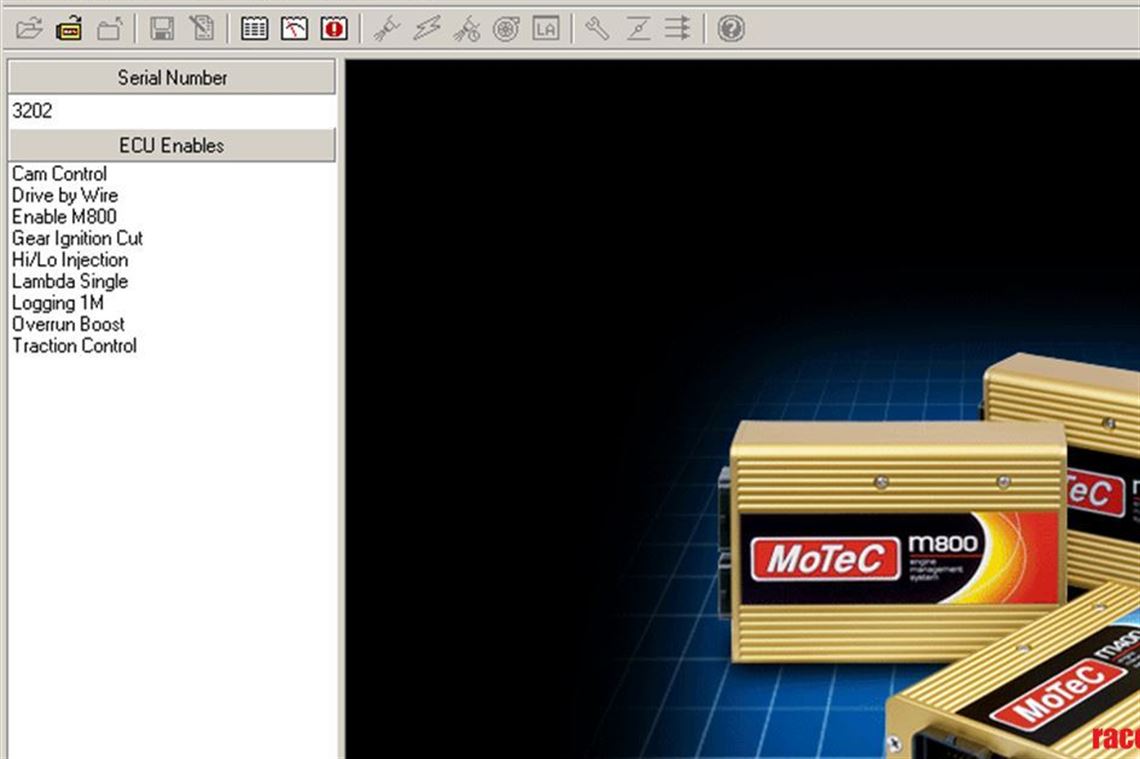1140x759 pixels.
Task: Click the Serial Number header
Action: [172, 77]
